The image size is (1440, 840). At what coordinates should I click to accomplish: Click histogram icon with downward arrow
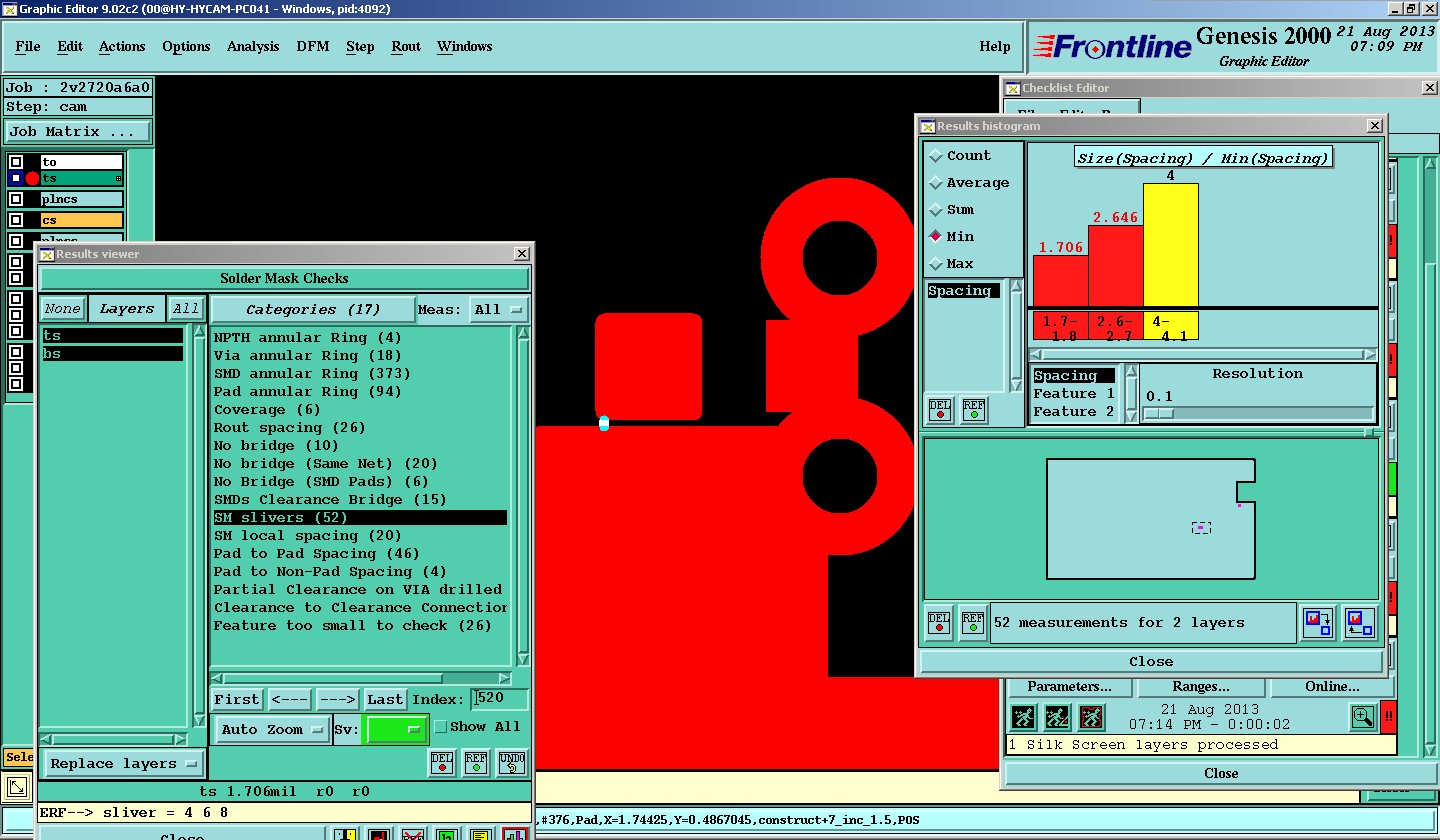1318,623
